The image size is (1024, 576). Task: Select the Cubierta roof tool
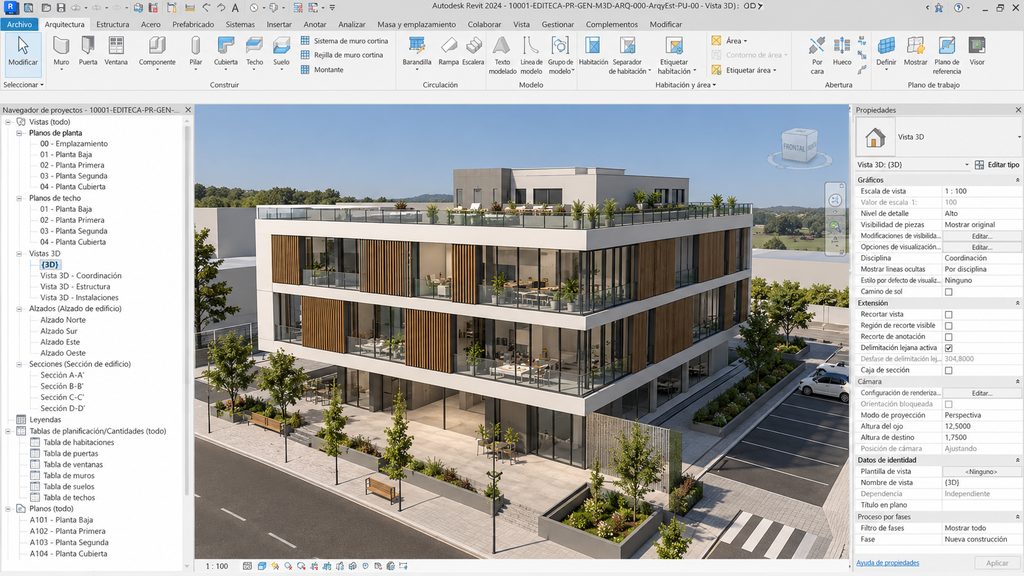[x=225, y=51]
